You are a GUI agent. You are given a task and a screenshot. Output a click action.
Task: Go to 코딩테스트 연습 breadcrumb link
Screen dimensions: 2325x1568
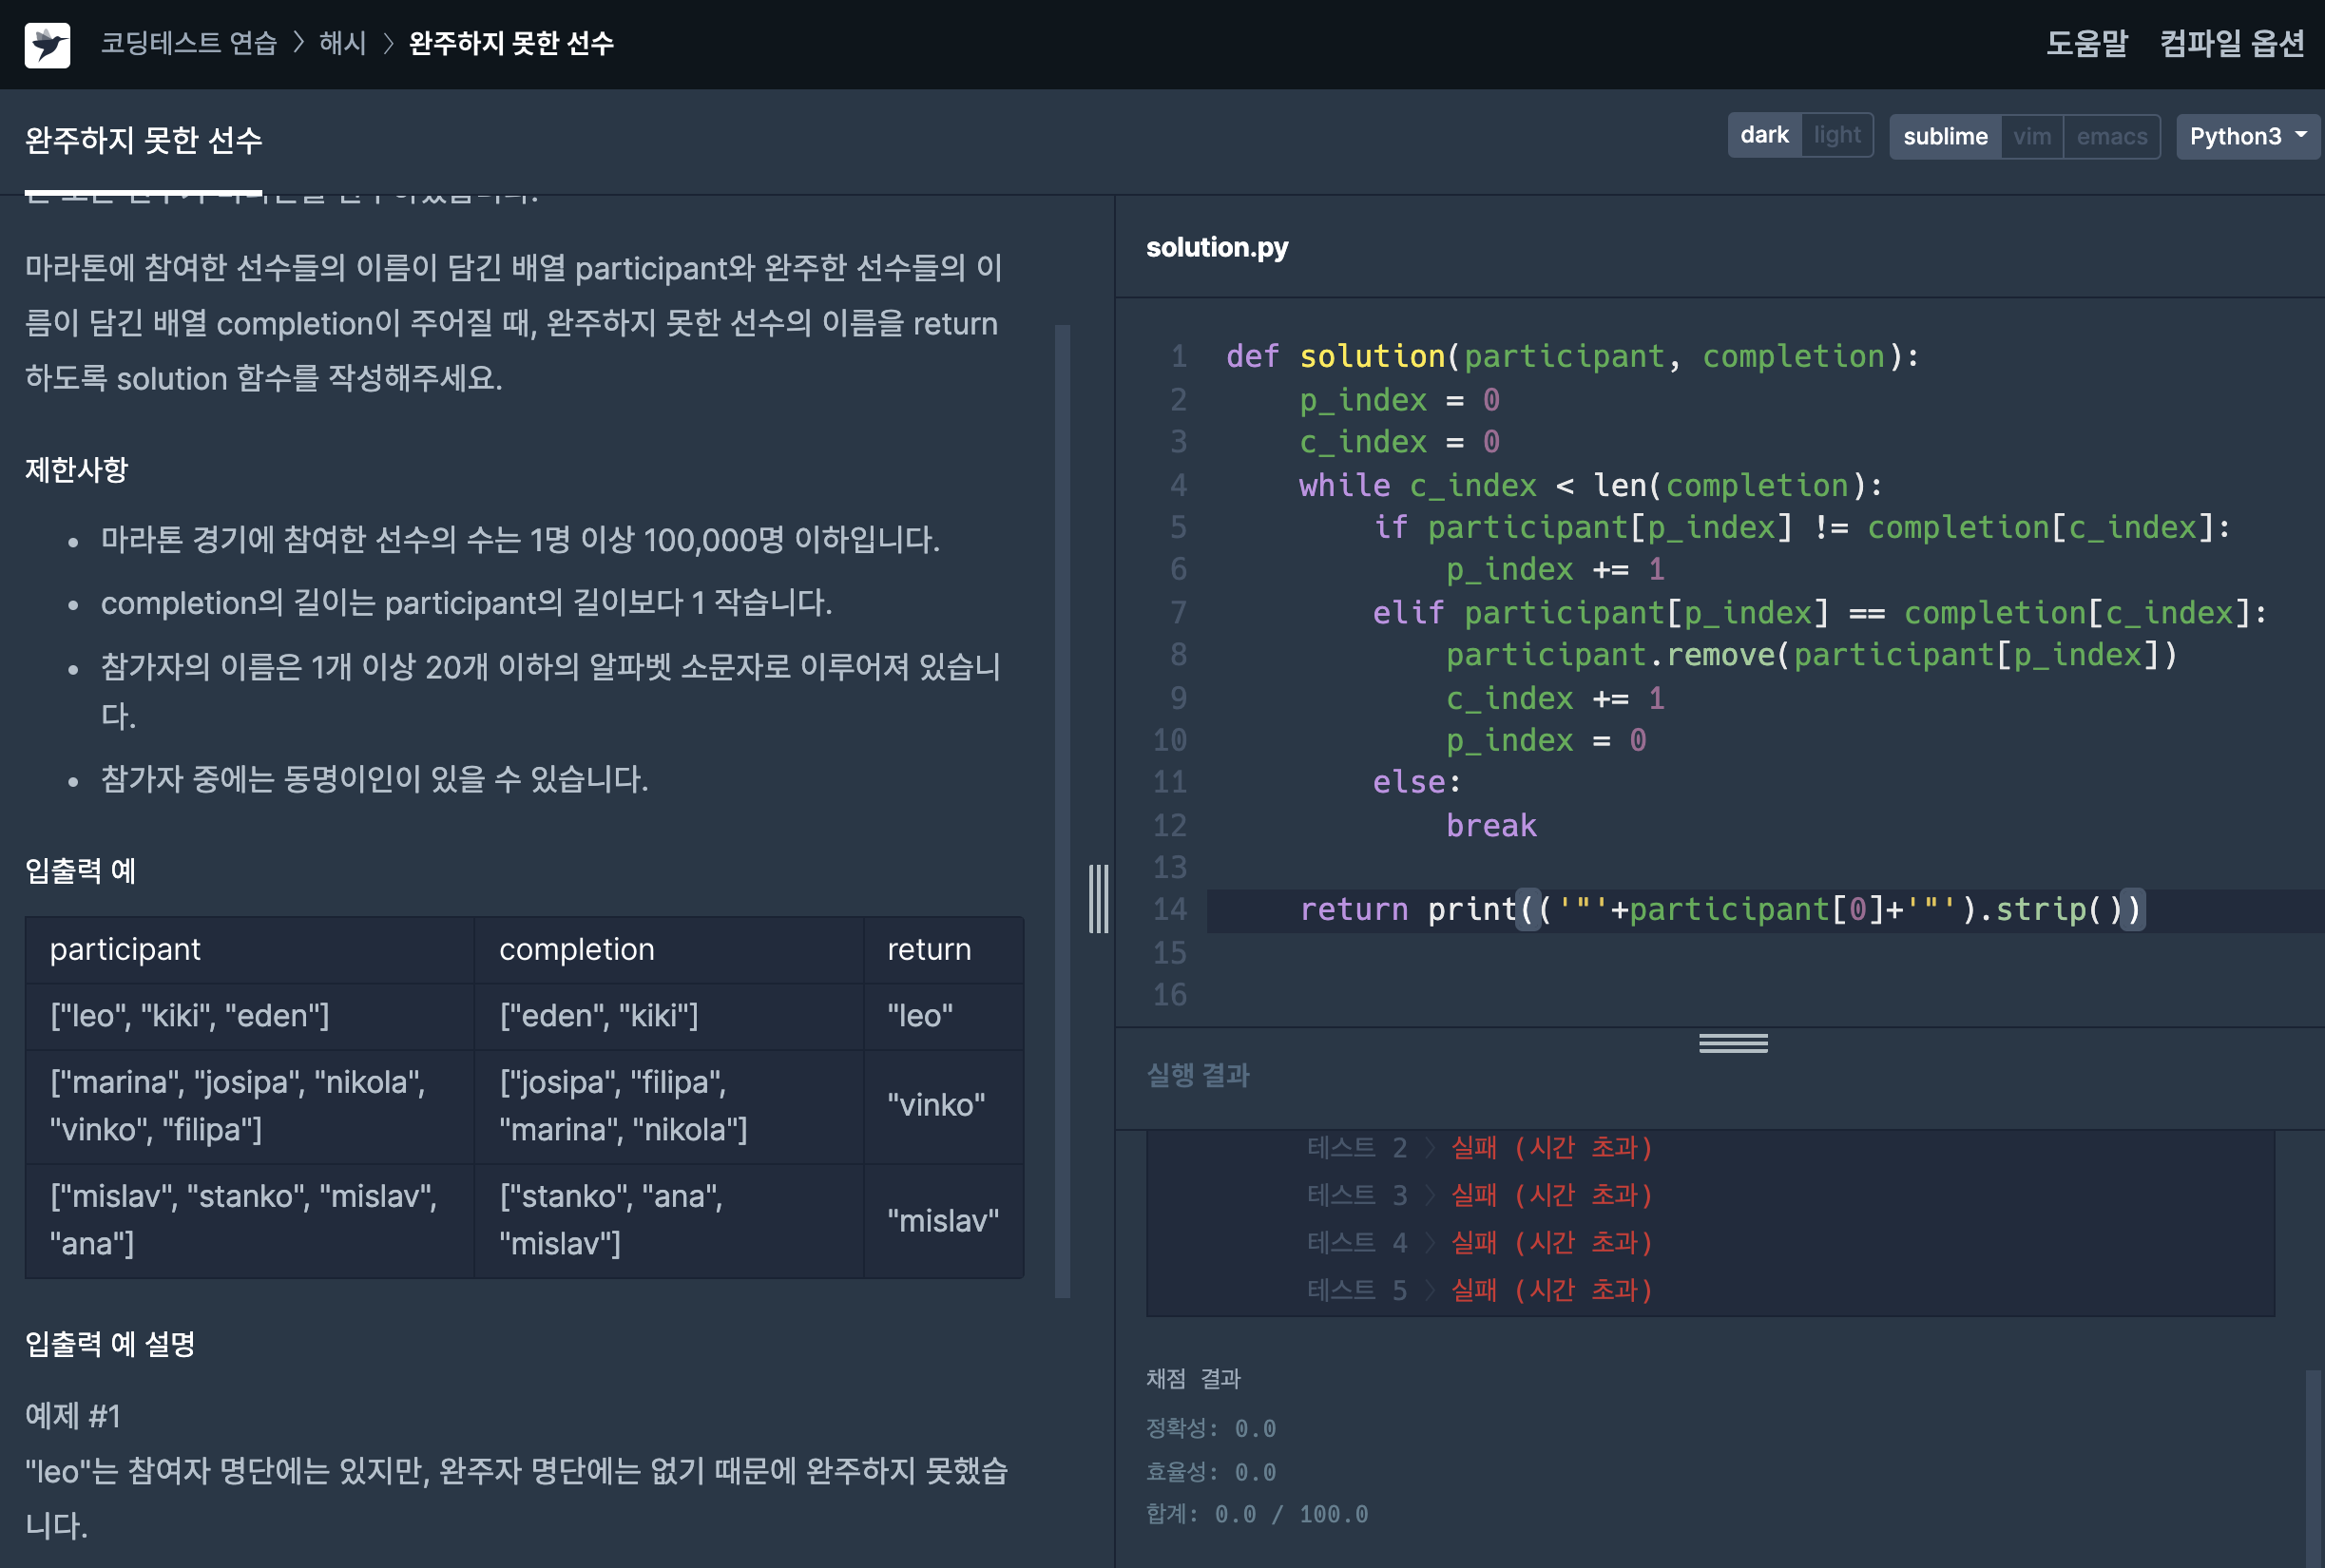coord(188,44)
